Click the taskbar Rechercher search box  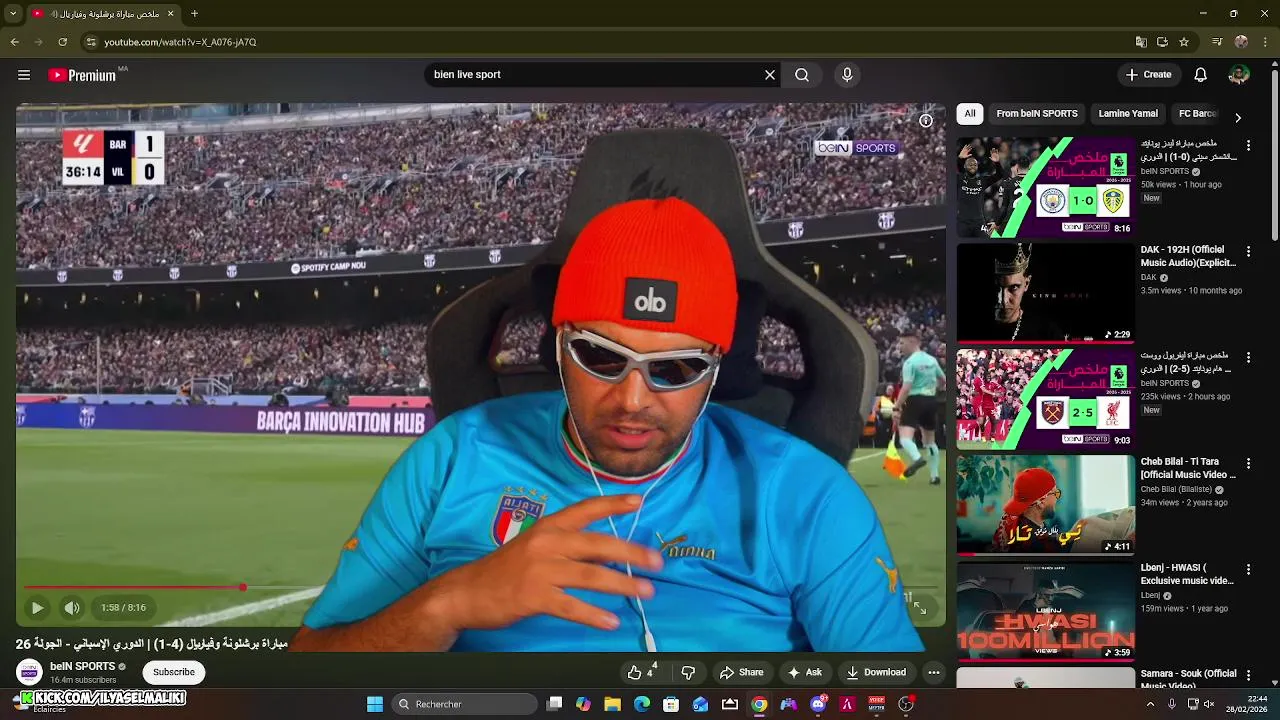click(463, 704)
